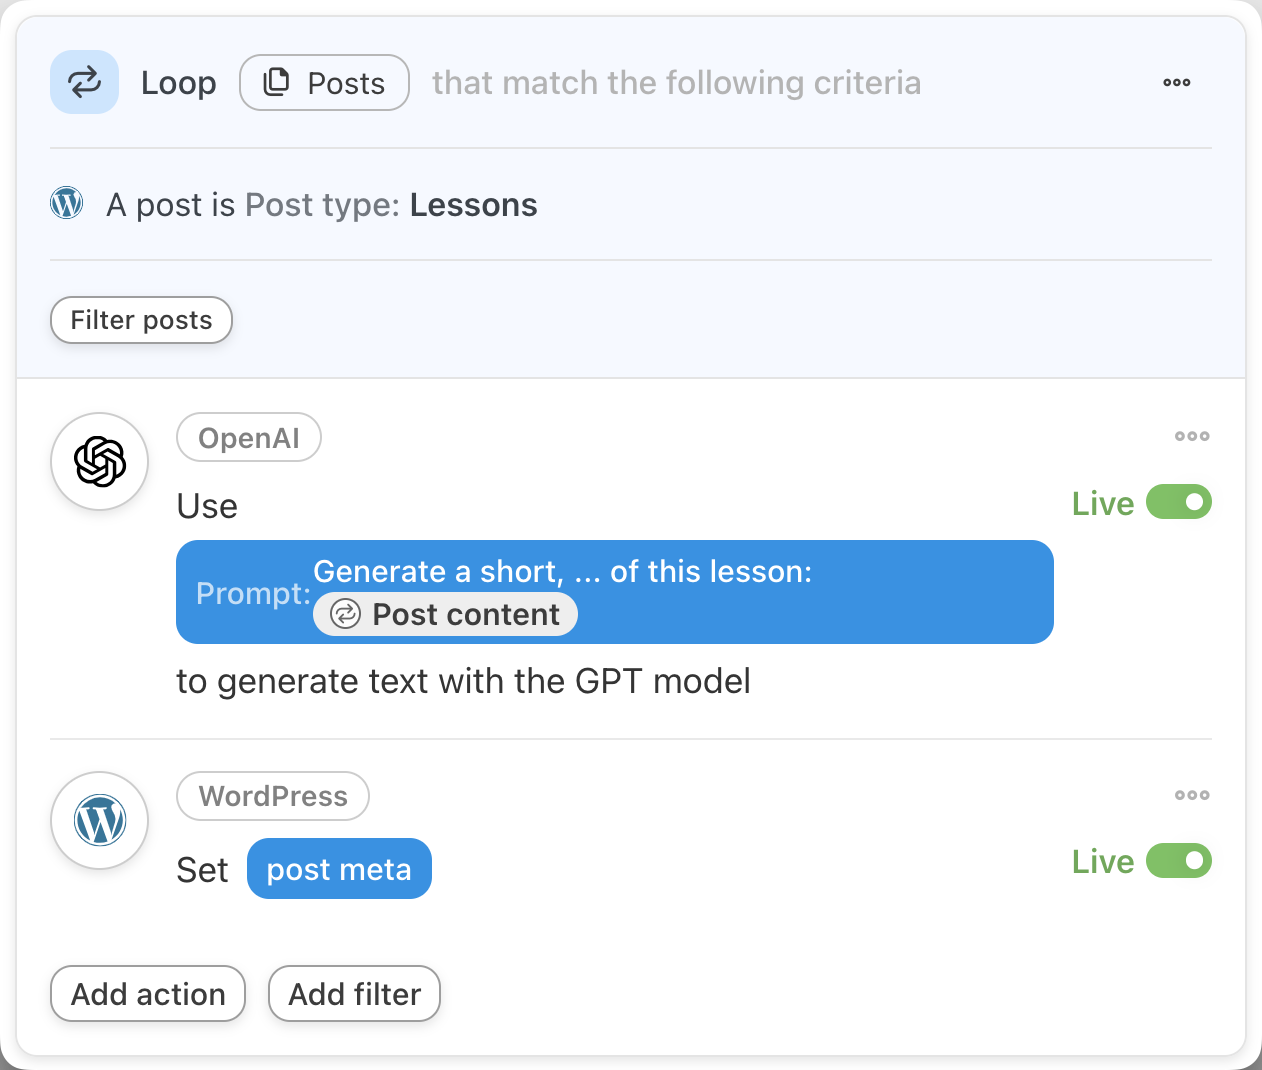1262x1070 pixels.
Task: Click the copy icon inside Posts pill
Action: (276, 82)
